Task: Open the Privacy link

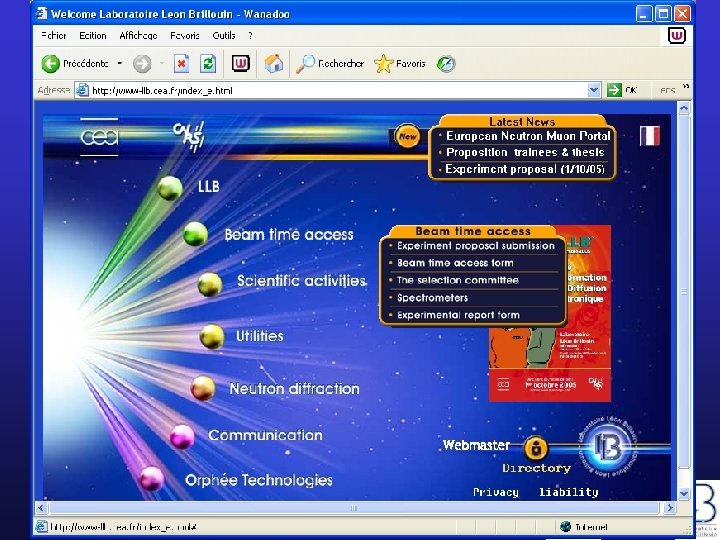Action: (495, 492)
